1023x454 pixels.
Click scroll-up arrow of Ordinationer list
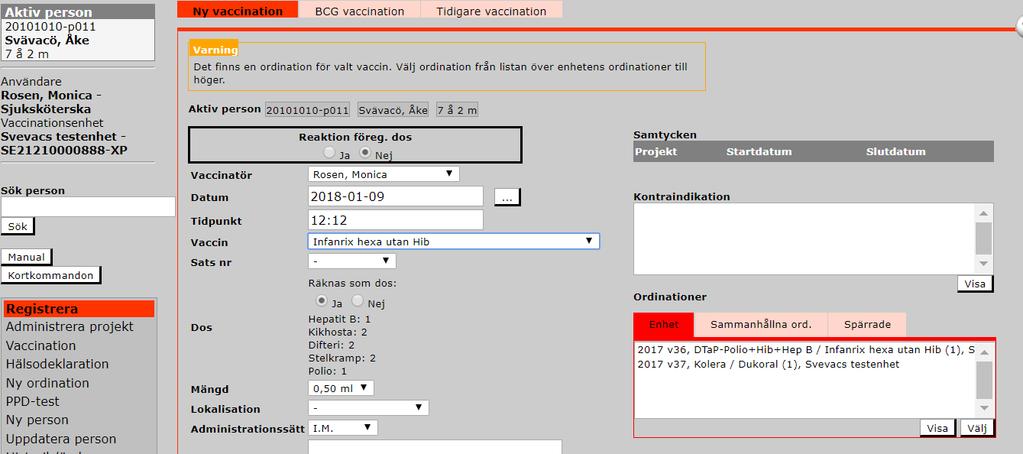[985, 352]
